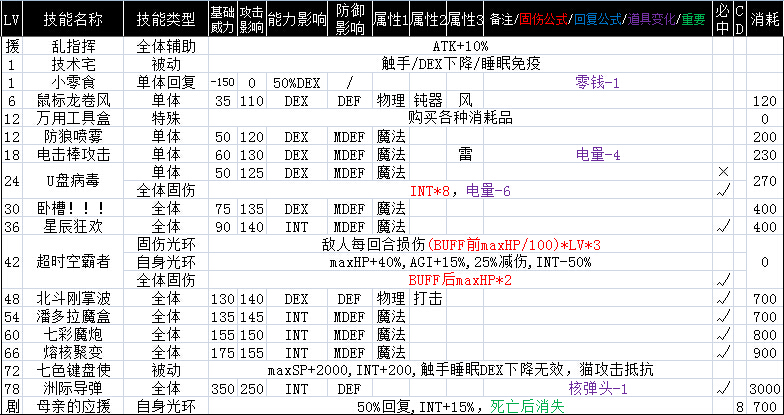Select the 电击棒攻击 skill name cell
Image resolution: width=784 pixels, height=415 pixels.
73,155
